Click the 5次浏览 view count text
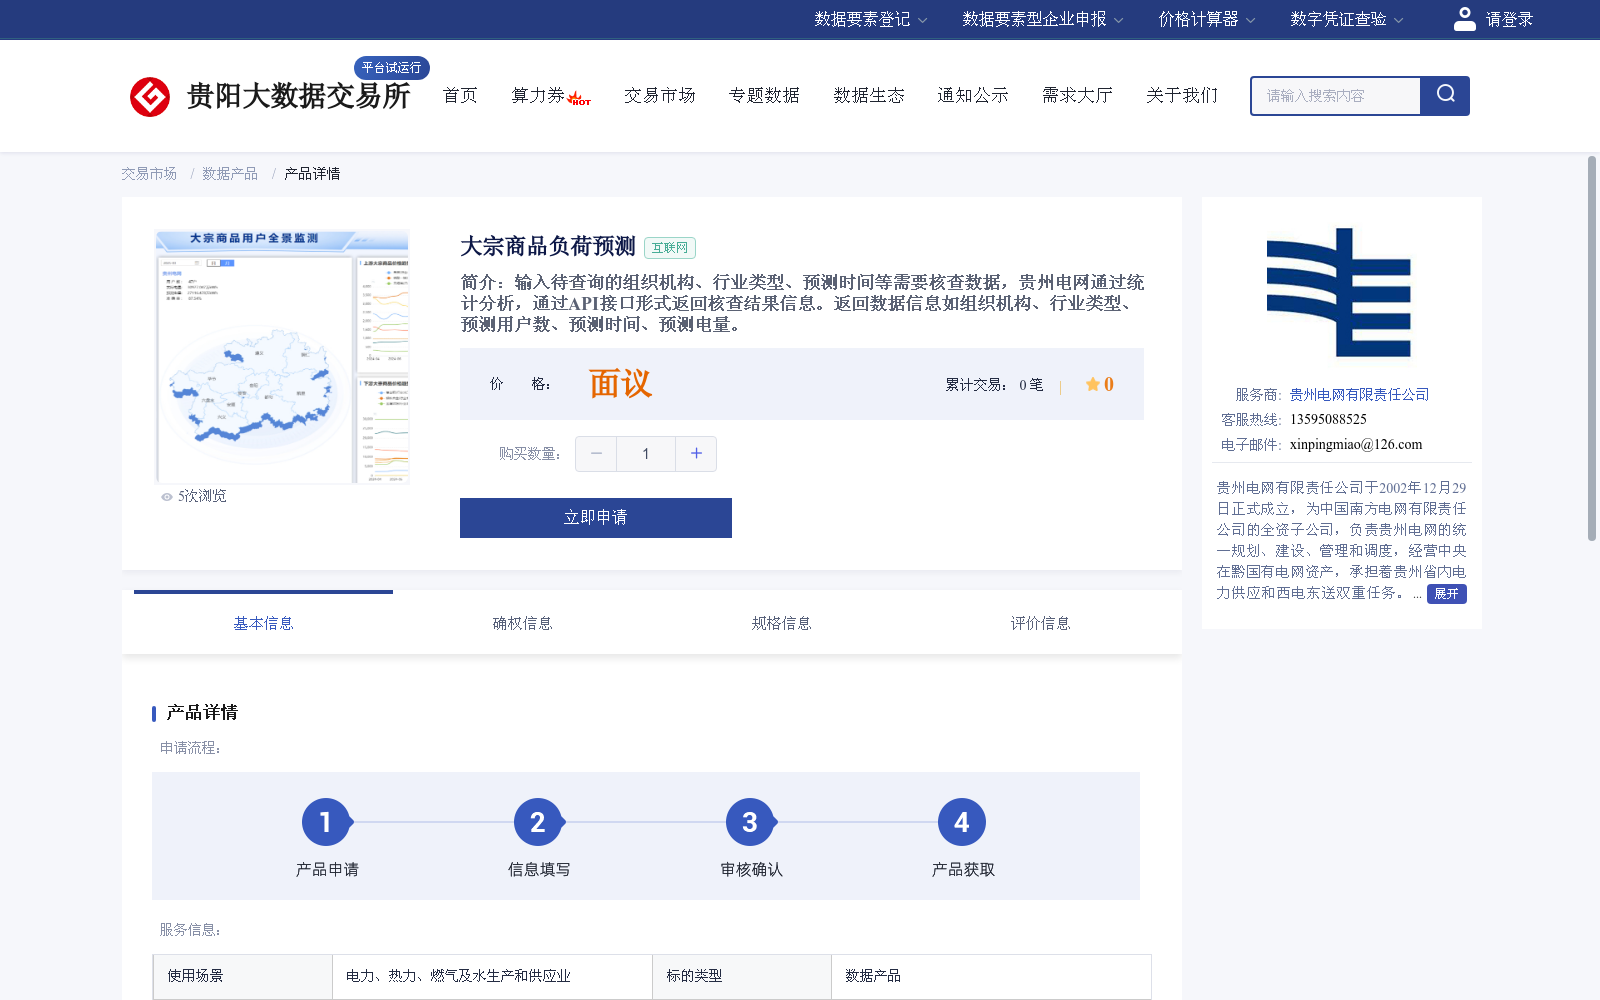 202,496
